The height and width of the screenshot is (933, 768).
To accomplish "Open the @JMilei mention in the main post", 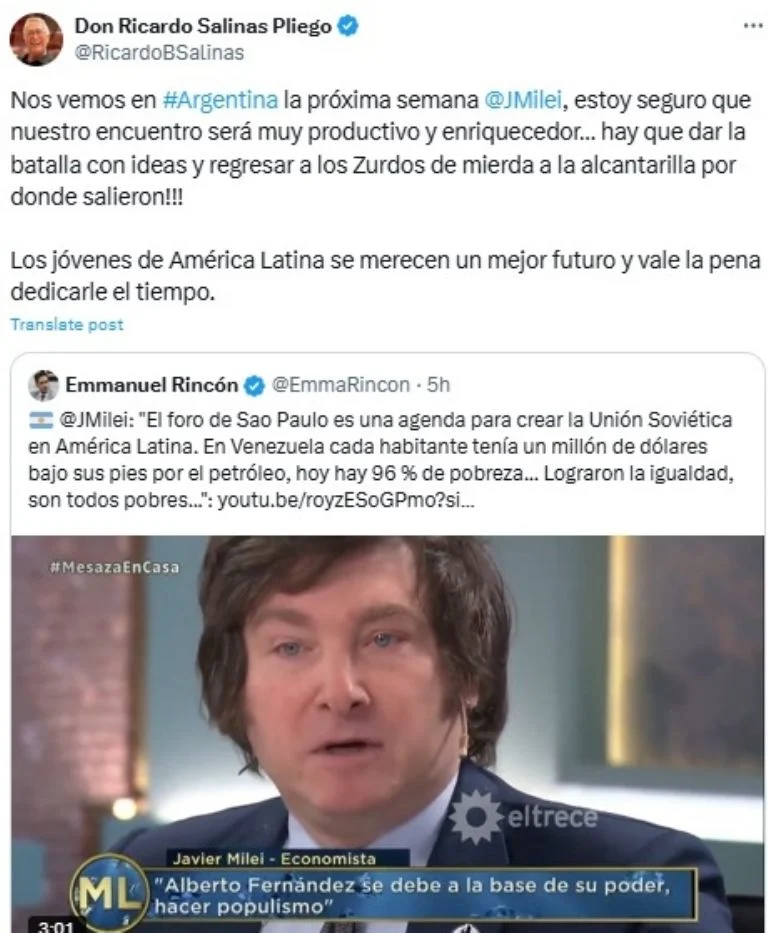I will tap(523, 99).
